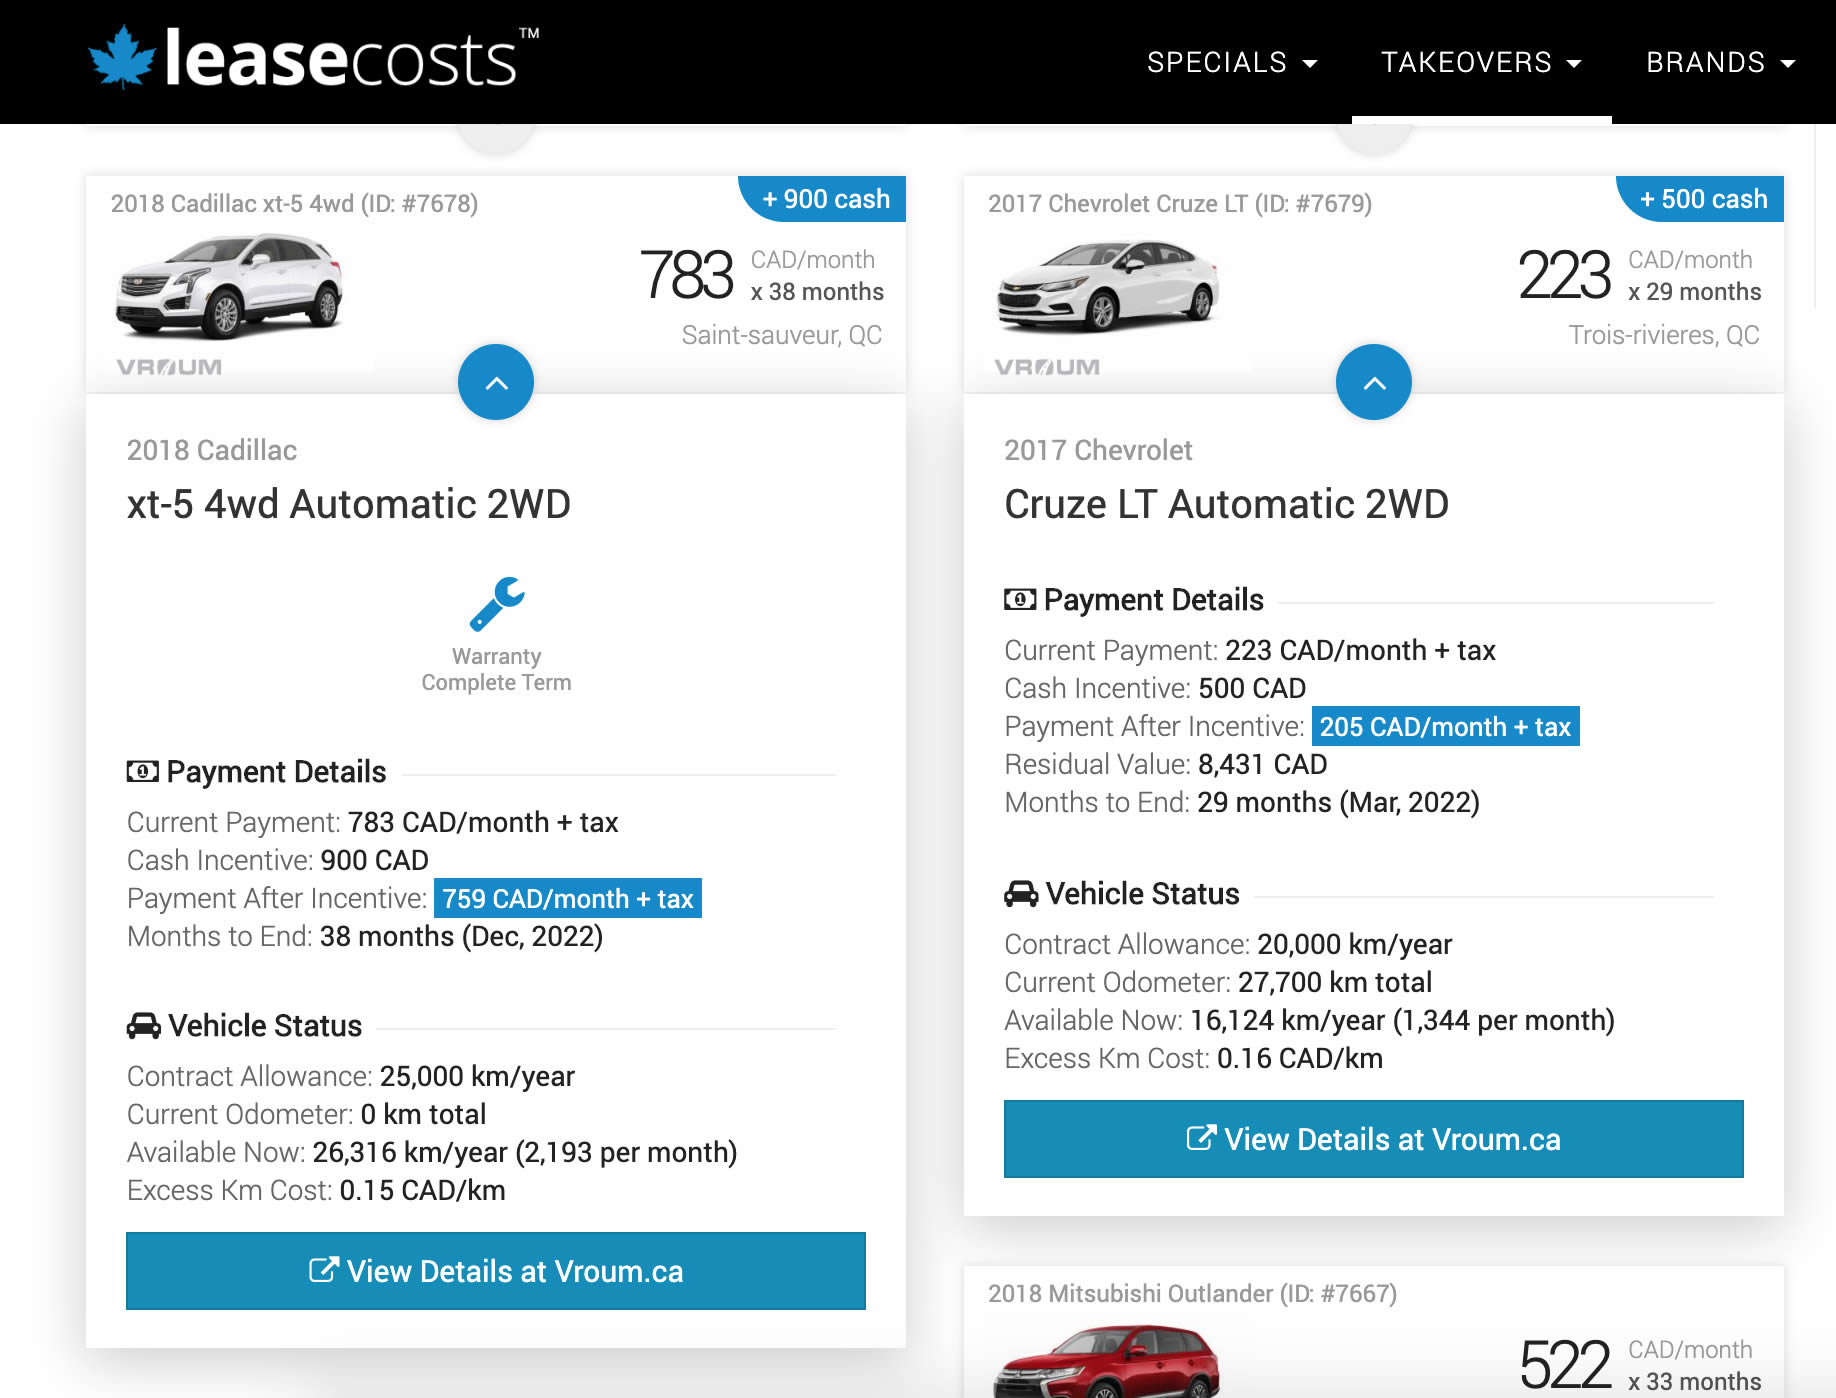This screenshot has height=1398, width=1836.
Task: Click the '205 CAD/month + tax' highlighted value
Action: (x=1445, y=726)
